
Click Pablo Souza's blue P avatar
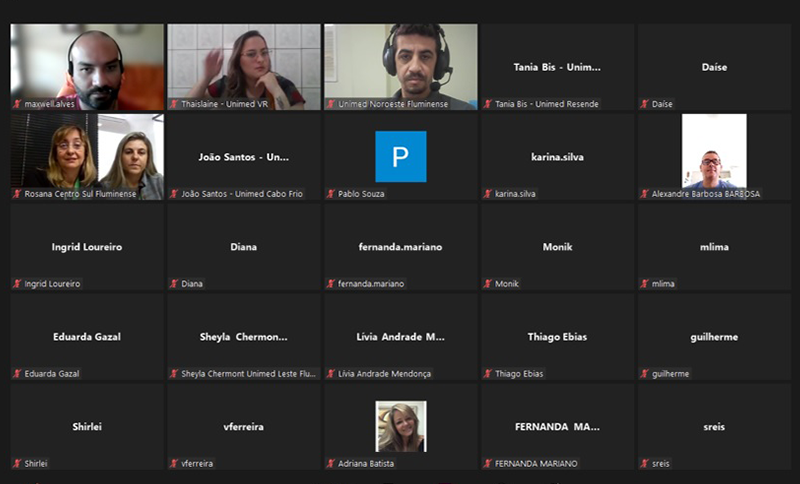400,156
